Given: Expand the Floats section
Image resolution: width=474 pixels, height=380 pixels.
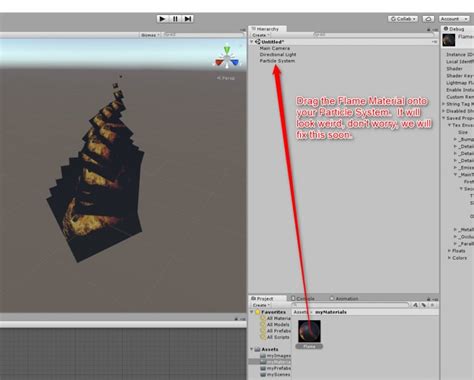Looking at the screenshot, I should click(449, 251).
